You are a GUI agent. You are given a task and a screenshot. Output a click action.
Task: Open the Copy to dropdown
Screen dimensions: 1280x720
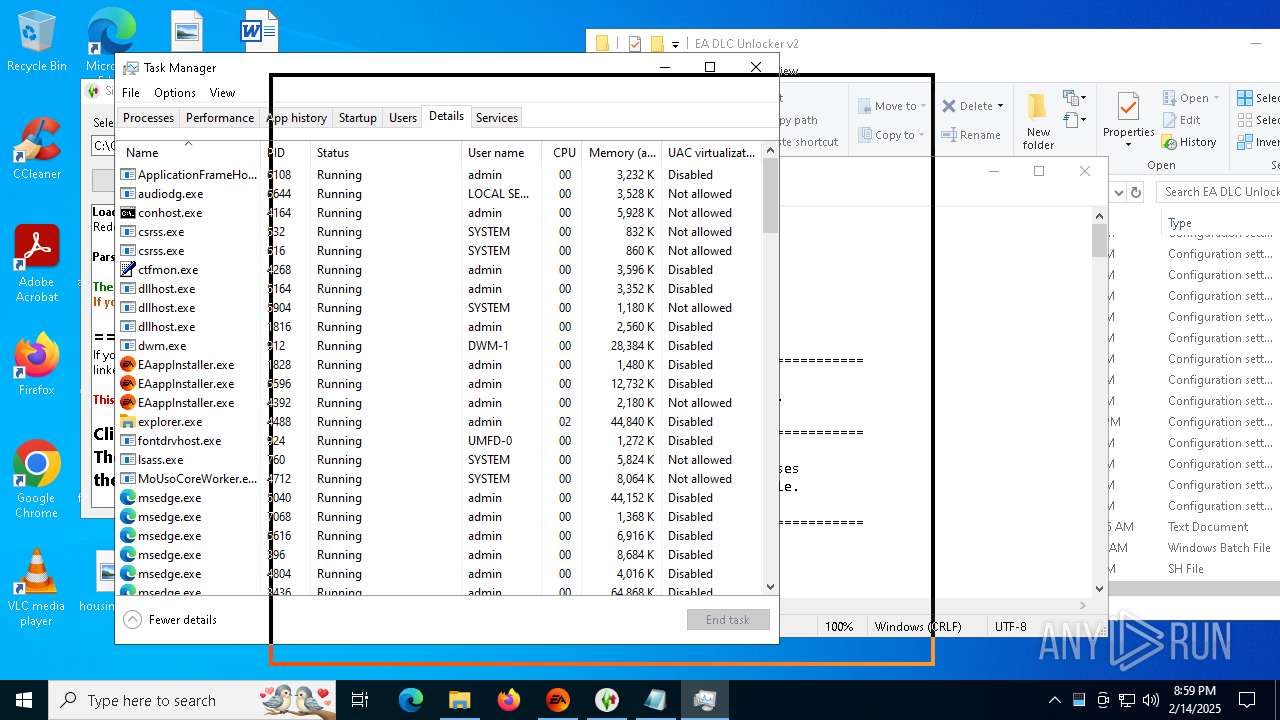pos(891,135)
